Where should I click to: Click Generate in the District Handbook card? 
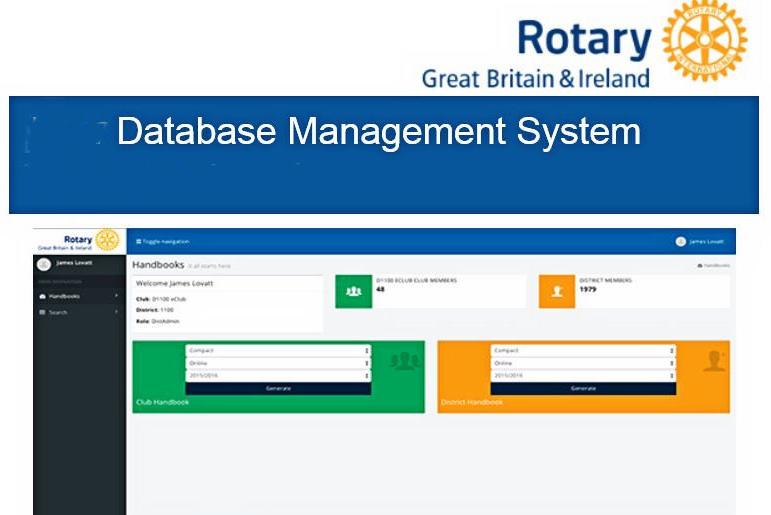click(x=583, y=389)
